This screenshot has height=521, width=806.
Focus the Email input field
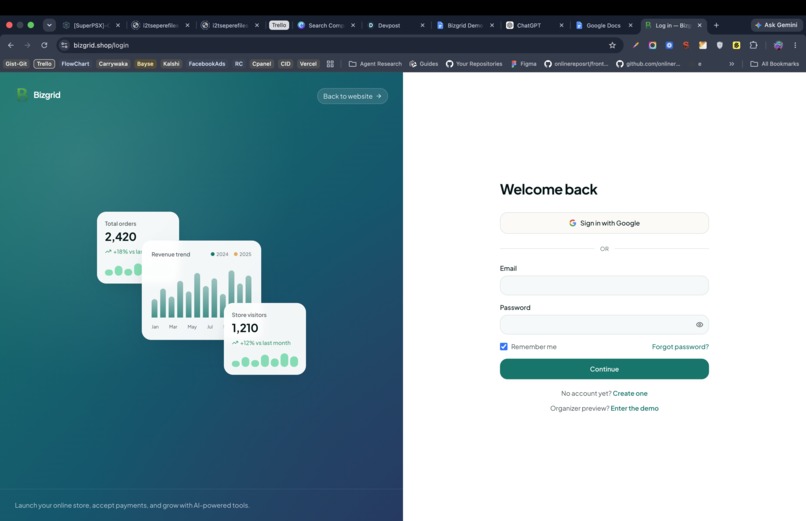[x=604, y=285]
